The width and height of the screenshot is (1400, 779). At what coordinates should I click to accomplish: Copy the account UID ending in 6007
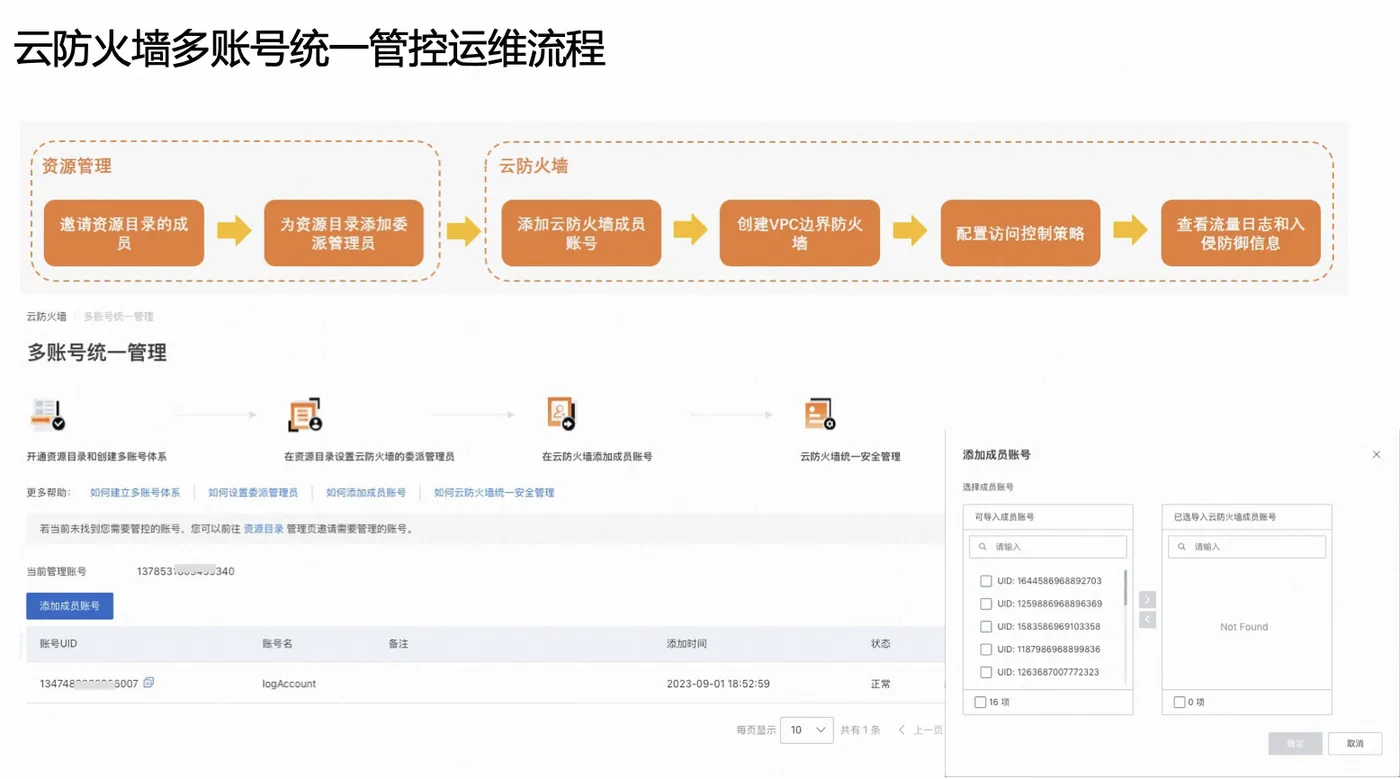pyautogui.click(x=149, y=683)
